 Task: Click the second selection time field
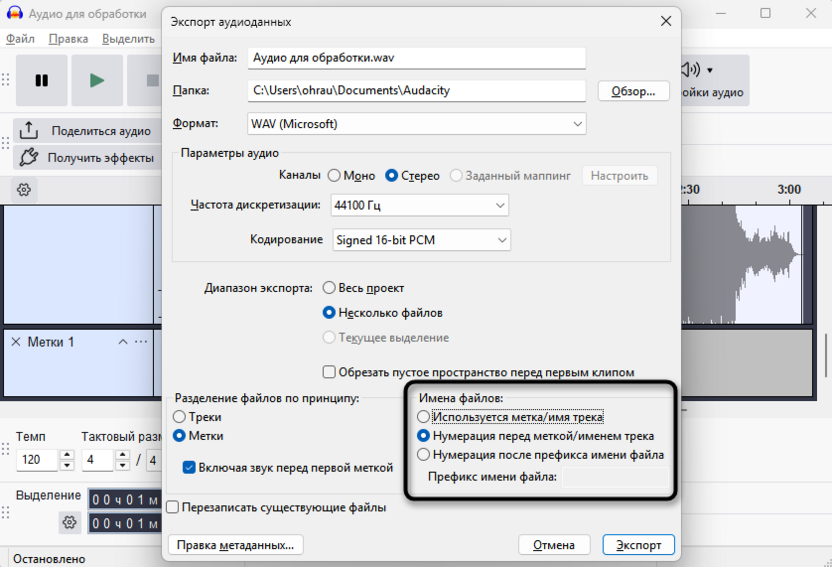tap(125, 524)
